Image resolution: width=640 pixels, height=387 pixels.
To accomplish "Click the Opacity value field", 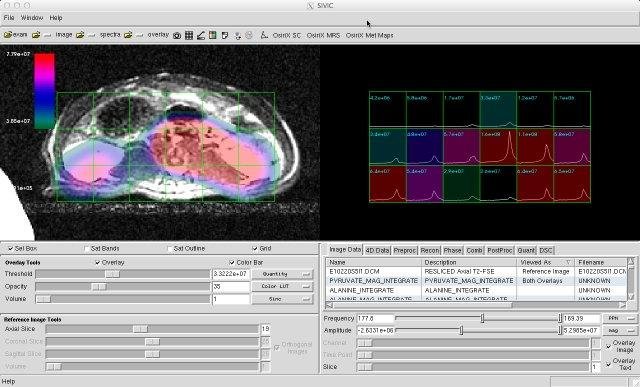I will tap(231, 287).
